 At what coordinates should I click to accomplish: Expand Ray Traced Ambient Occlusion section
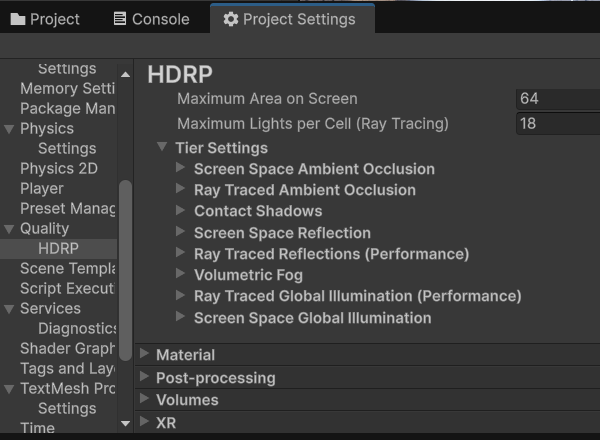tap(181, 189)
